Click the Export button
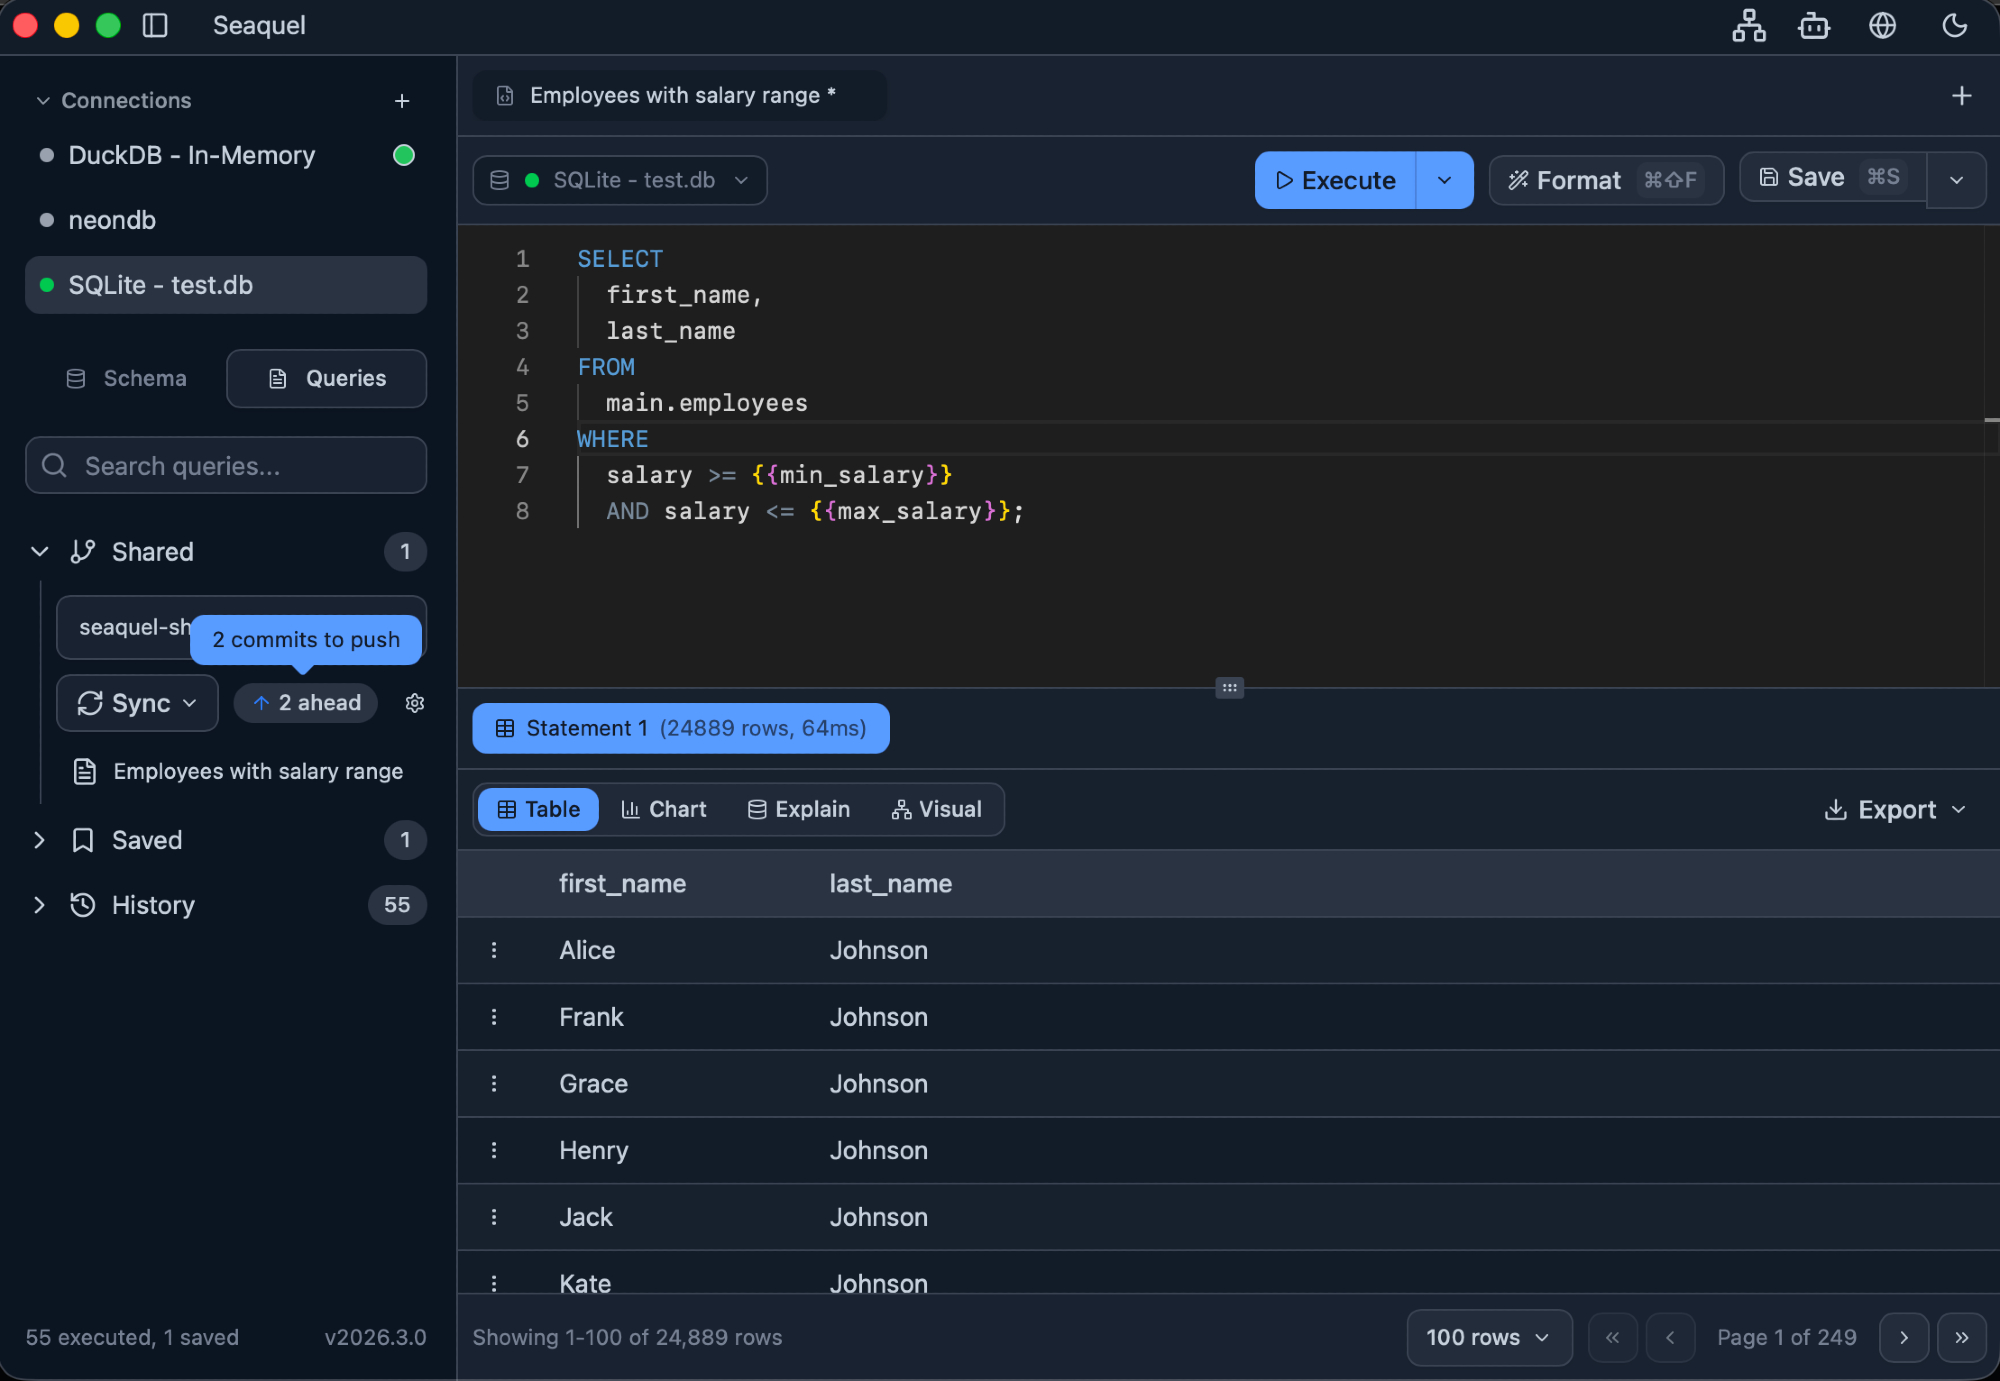The height and width of the screenshot is (1381, 2000). tap(1895, 809)
